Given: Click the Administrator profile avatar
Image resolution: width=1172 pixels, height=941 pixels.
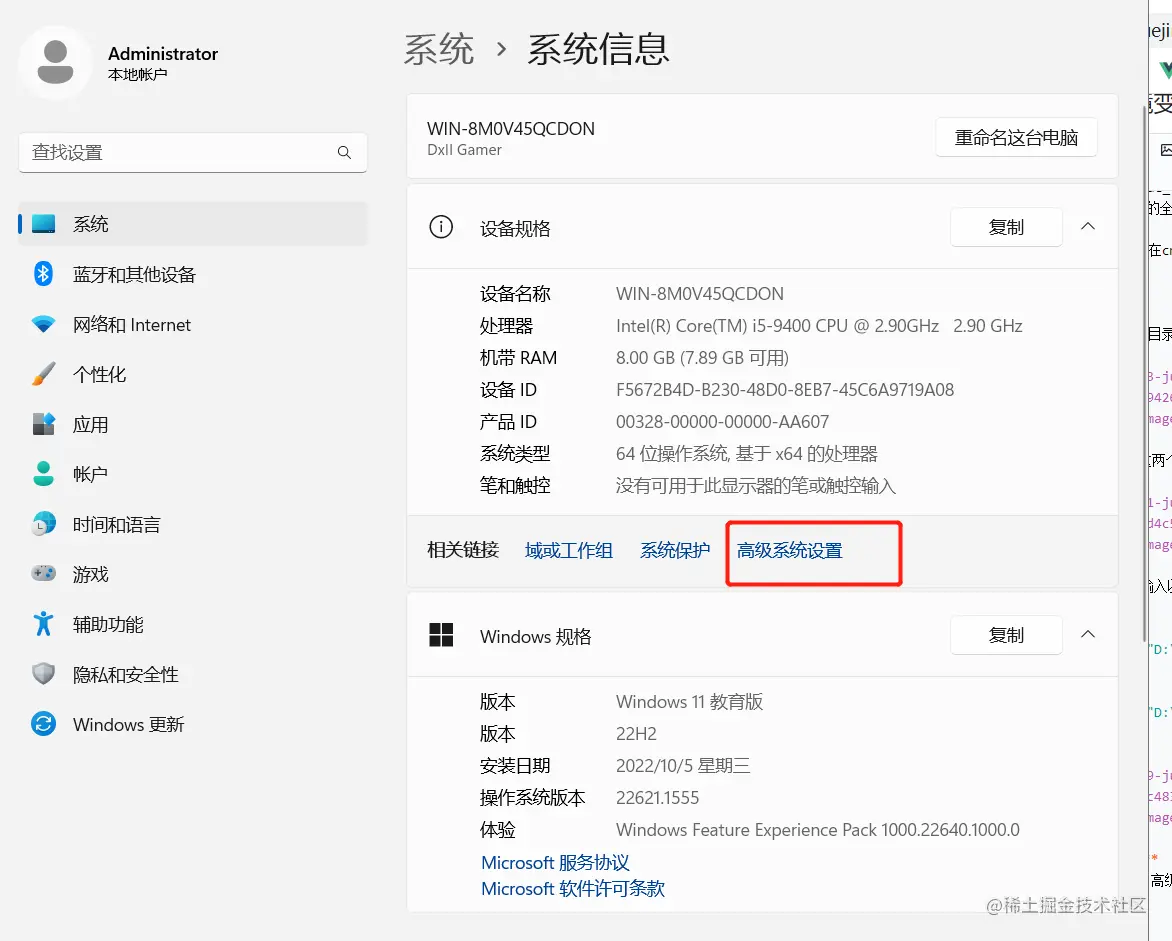Looking at the screenshot, I should (55, 63).
